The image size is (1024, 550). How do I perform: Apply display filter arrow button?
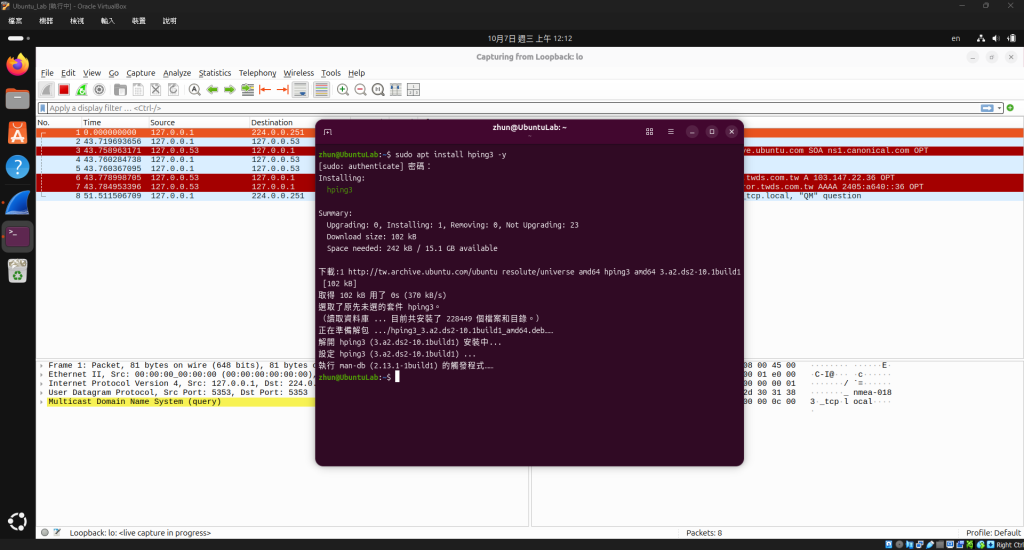tap(987, 108)
